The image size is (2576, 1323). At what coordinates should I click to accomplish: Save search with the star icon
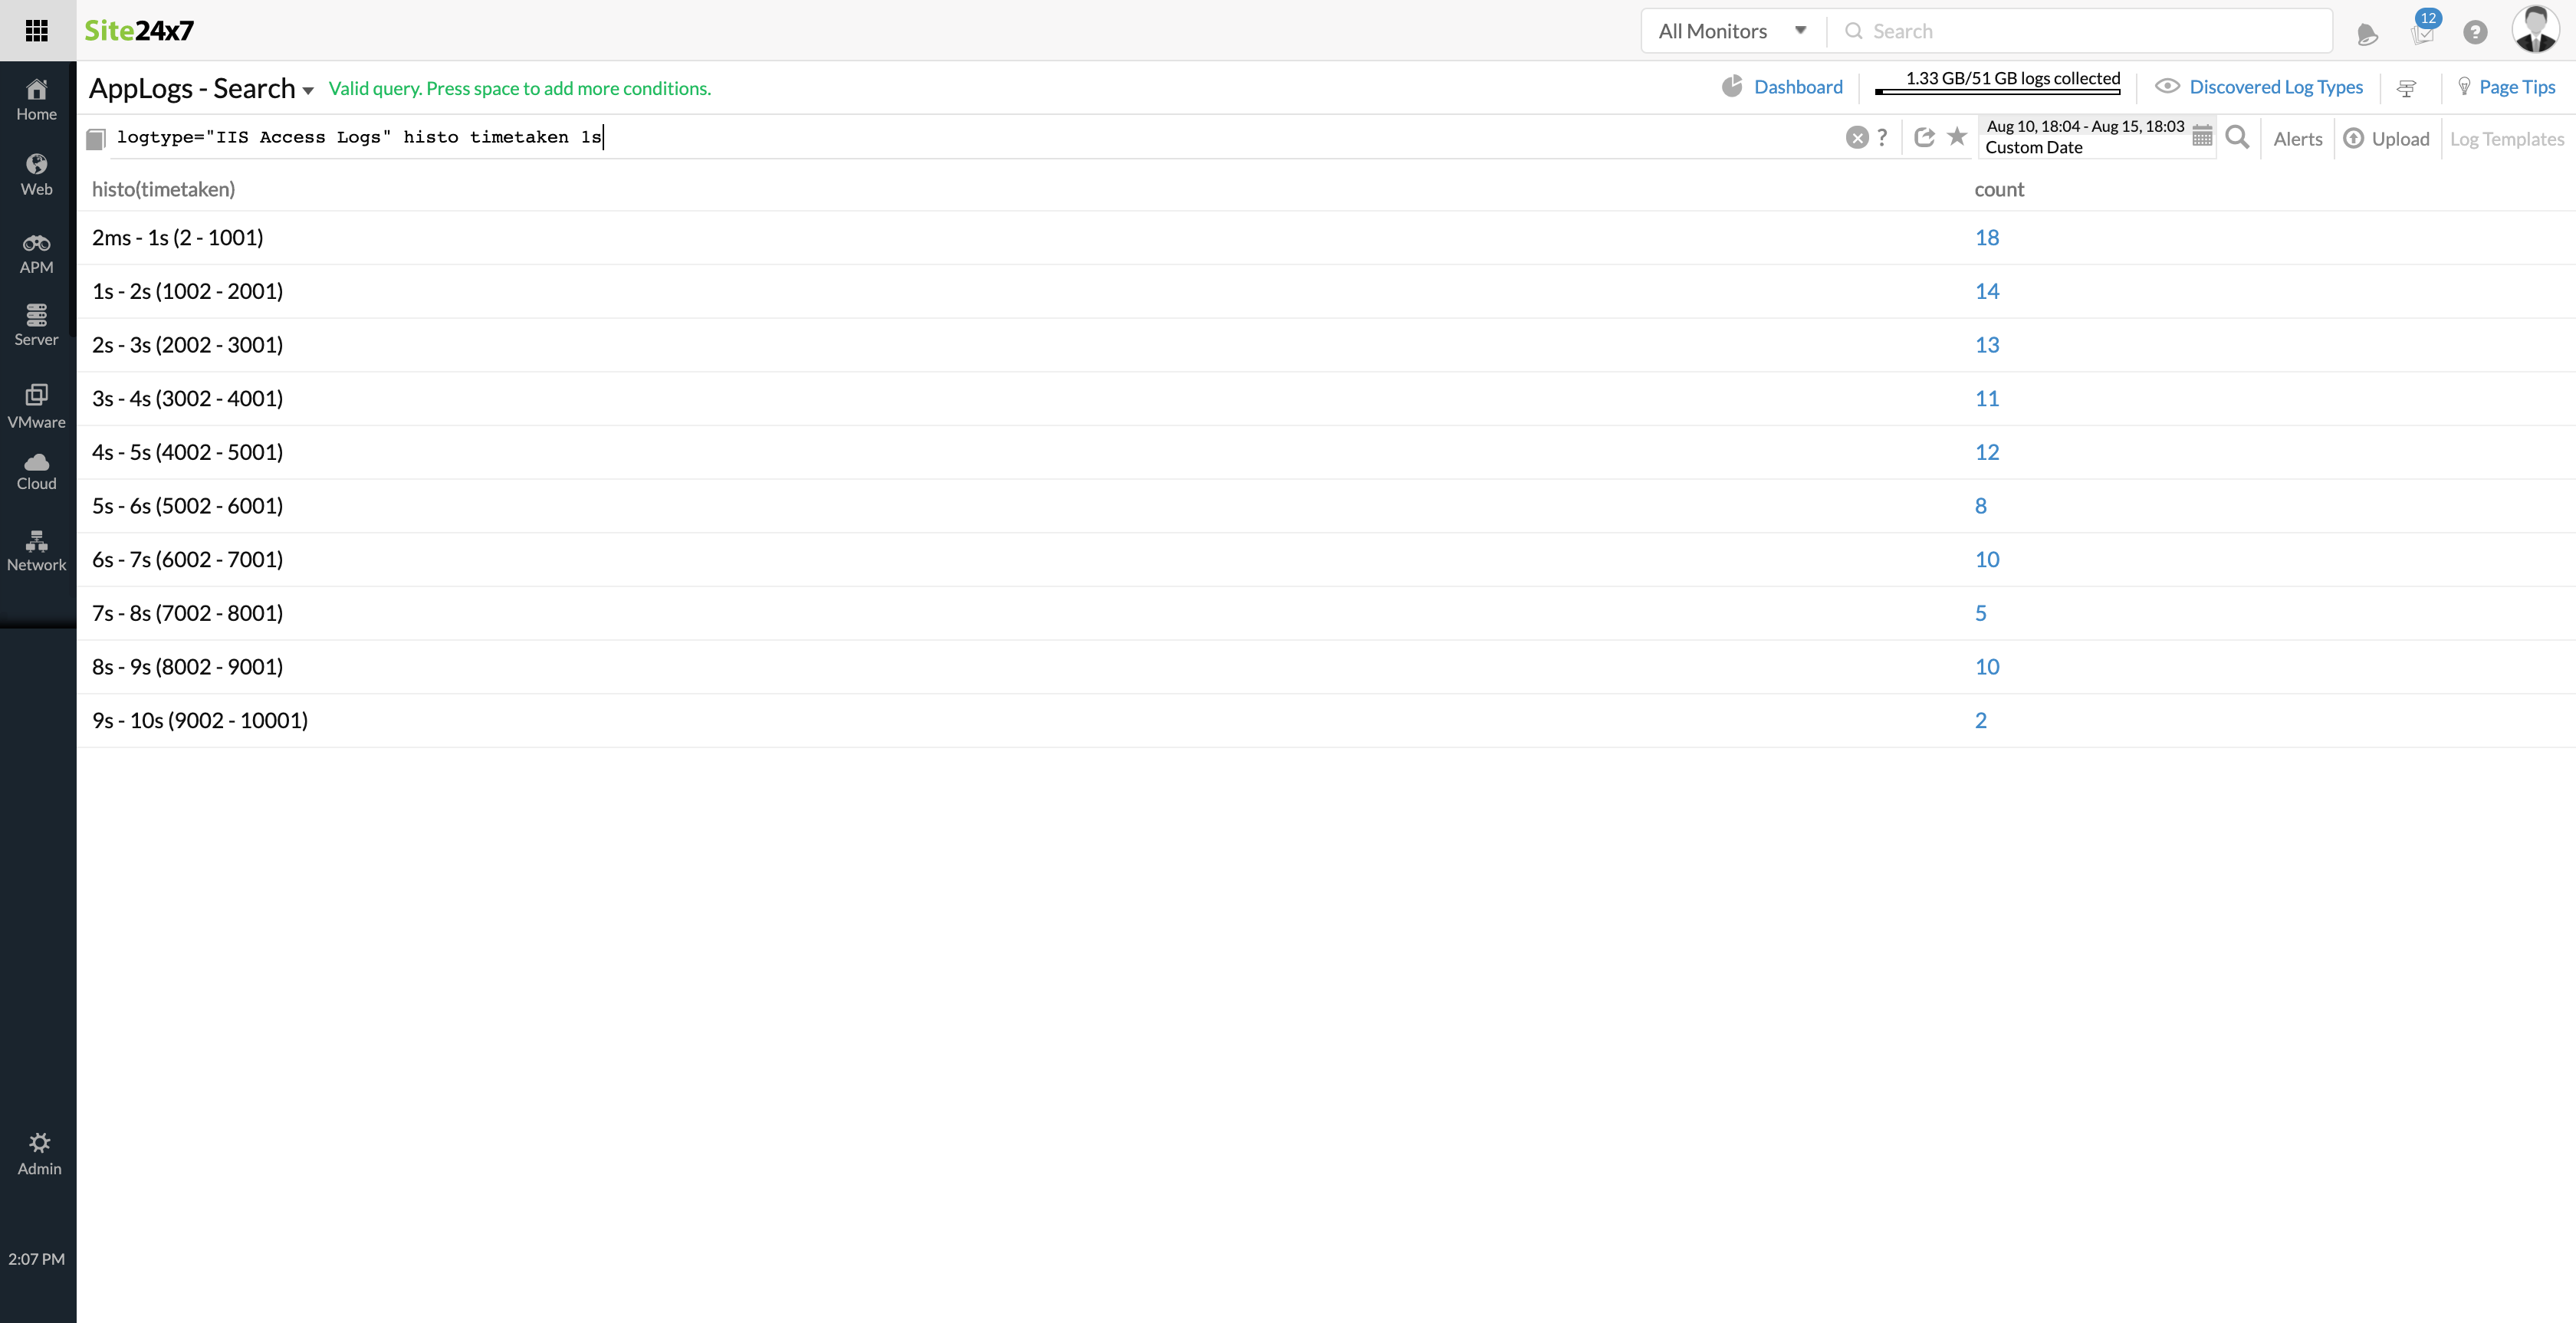1957,136
